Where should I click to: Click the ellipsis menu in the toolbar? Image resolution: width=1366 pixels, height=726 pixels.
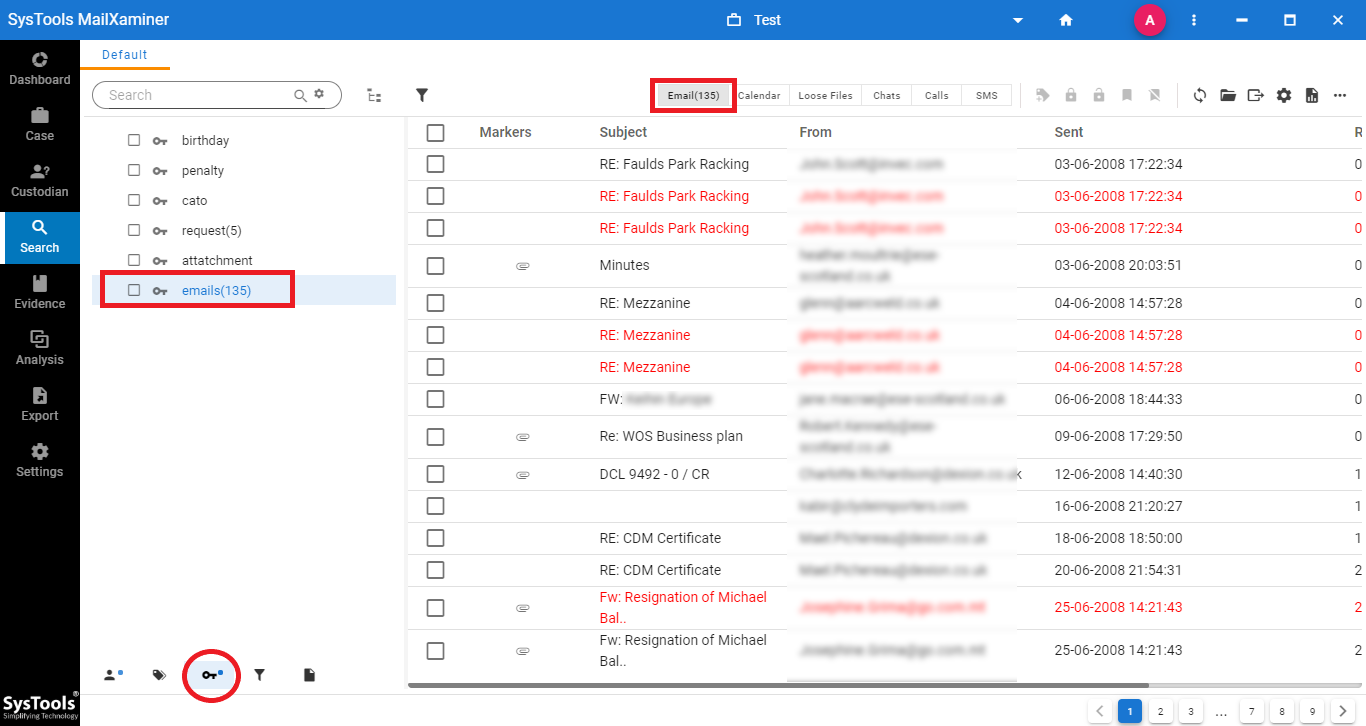1340,95
